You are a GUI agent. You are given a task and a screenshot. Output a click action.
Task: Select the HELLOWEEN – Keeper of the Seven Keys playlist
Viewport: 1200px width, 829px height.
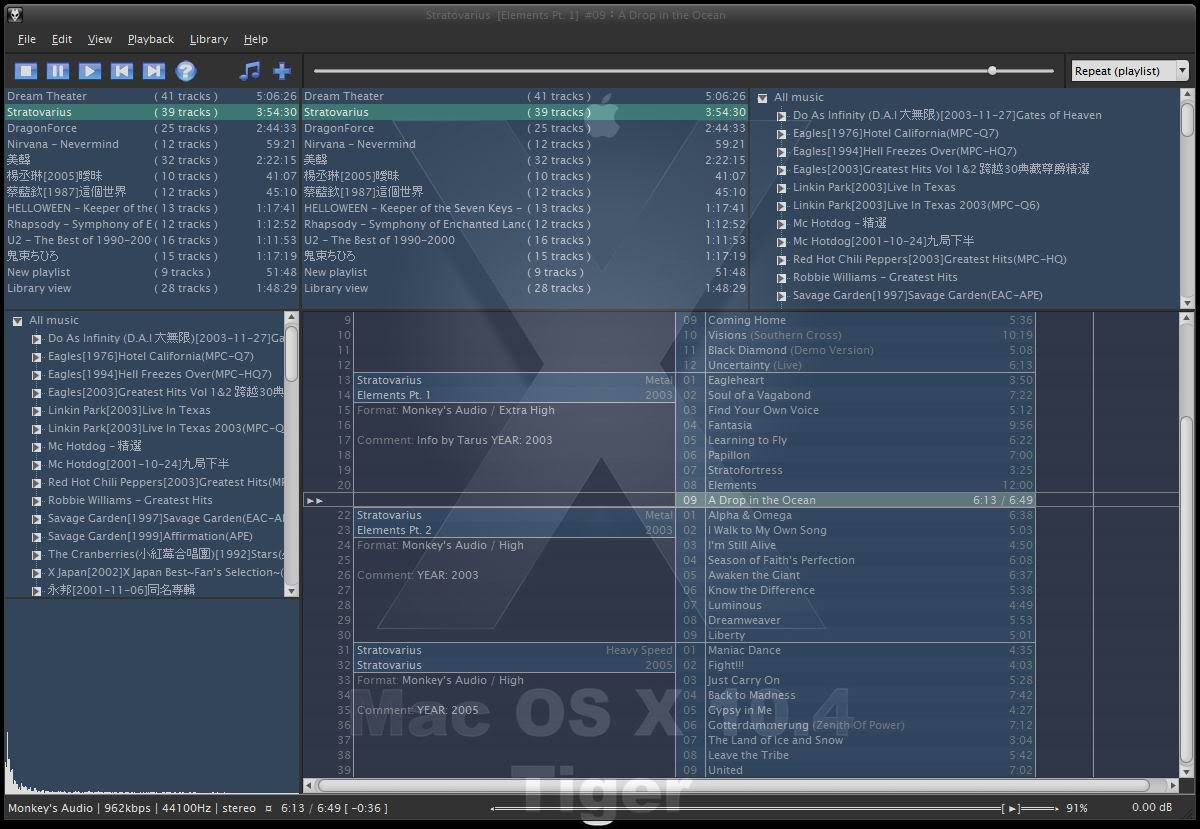tap(525, 208)
